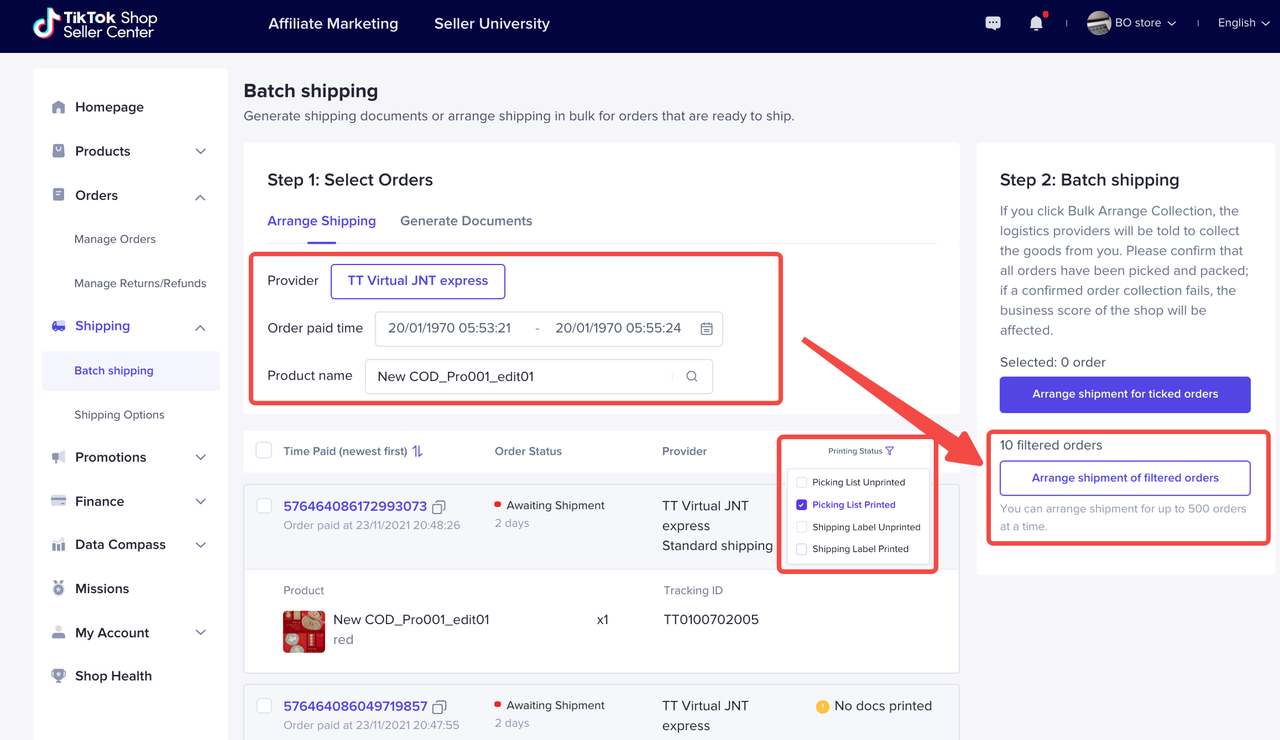Open Affiliate Marketing in top menu
1280x740 pixels.
[x=333, y=24]
